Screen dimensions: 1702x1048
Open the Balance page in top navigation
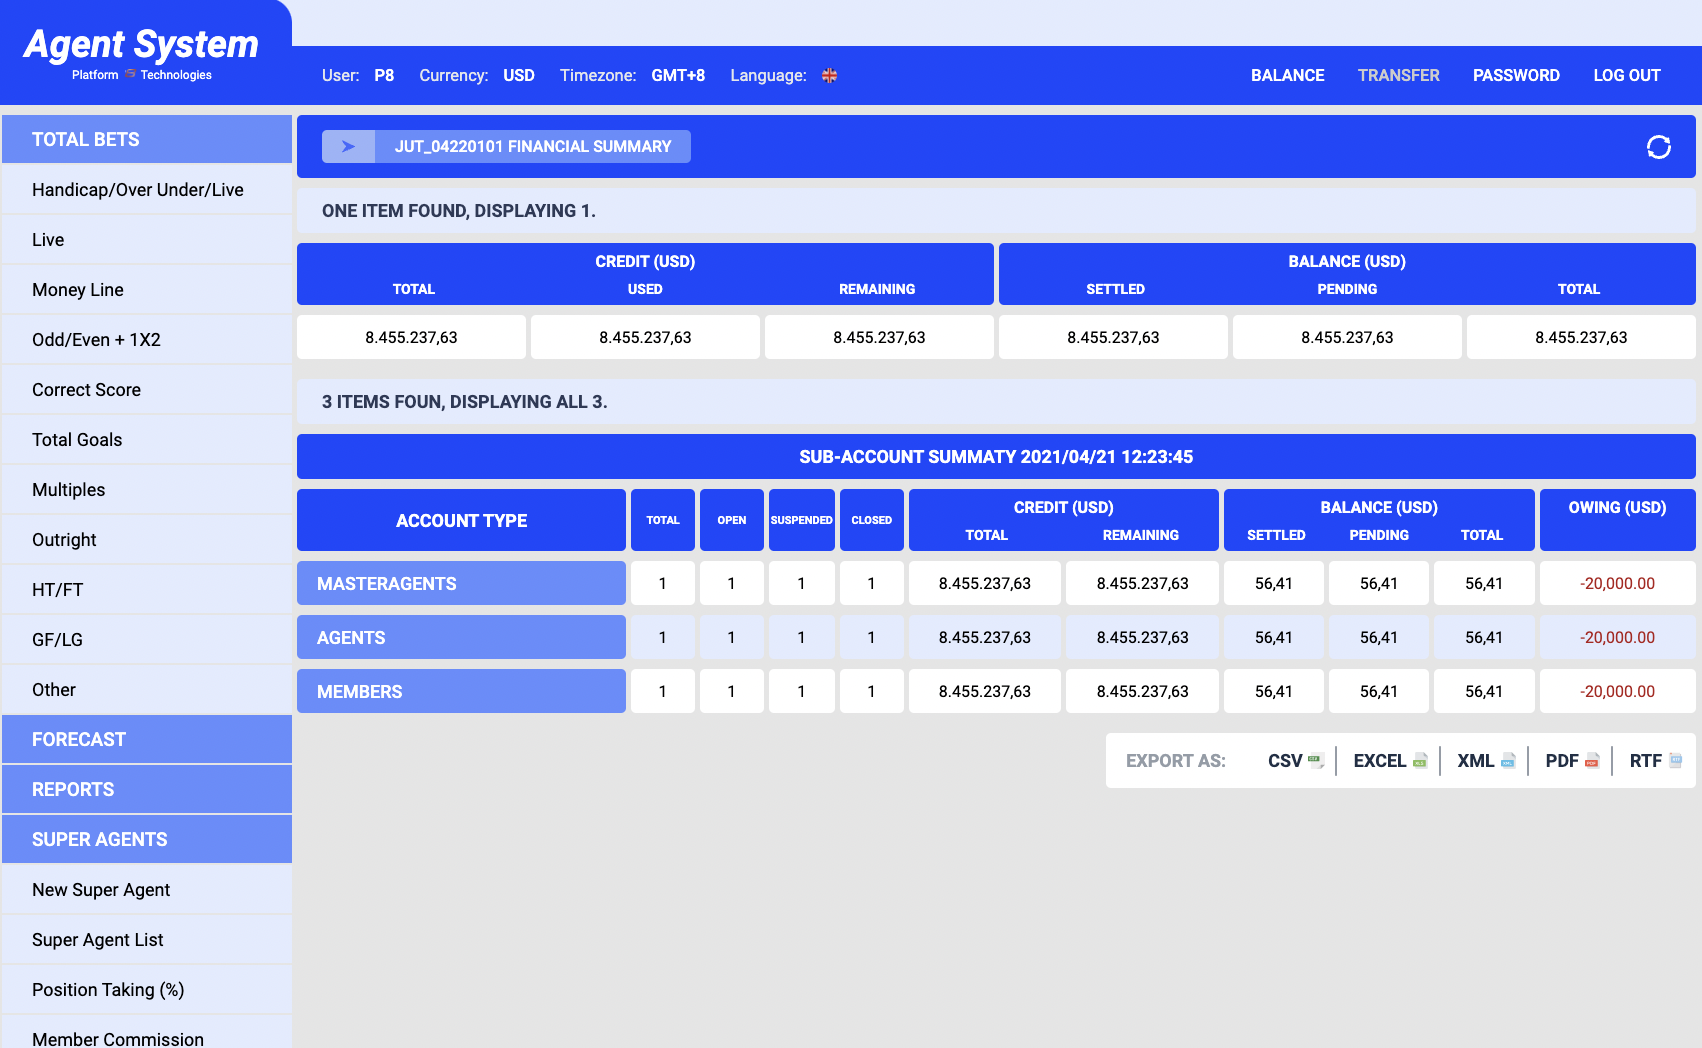point(1287,76)
